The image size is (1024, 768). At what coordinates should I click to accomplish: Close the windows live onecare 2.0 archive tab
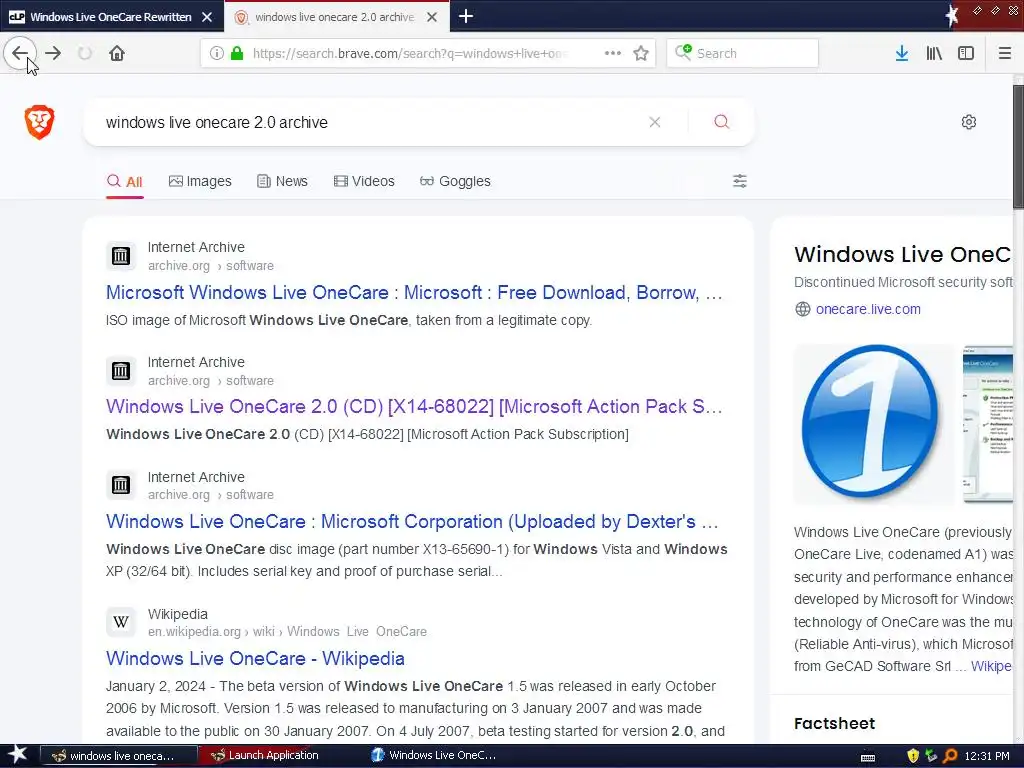coord(432,17)
